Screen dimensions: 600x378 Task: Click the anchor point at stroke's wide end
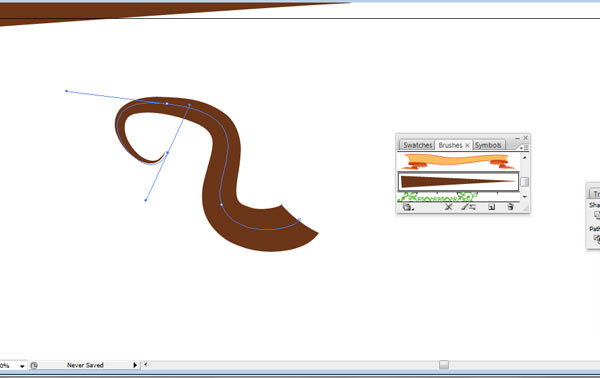(300, 220)
